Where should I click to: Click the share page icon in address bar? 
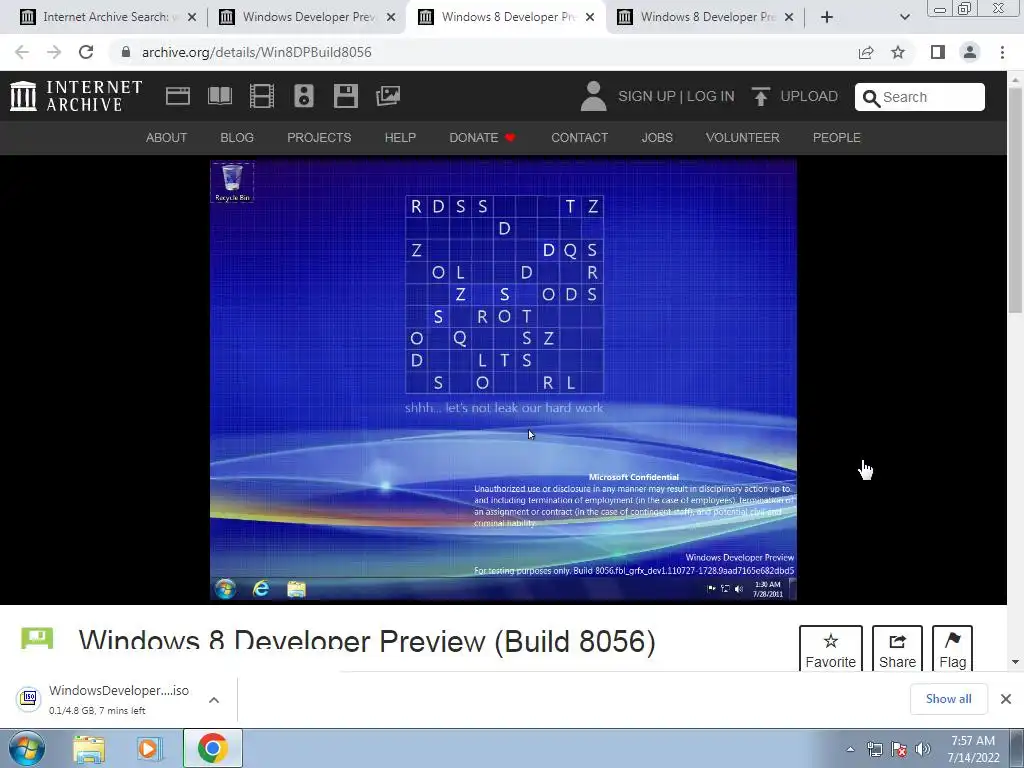866,52
